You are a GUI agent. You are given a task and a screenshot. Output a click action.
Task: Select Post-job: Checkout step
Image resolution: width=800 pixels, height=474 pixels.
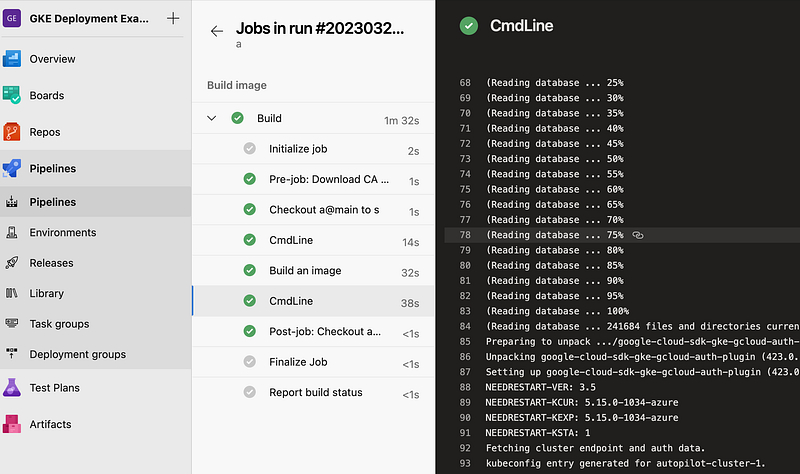313,332
